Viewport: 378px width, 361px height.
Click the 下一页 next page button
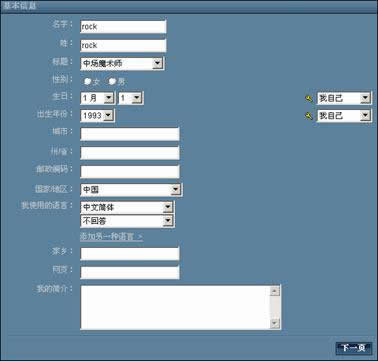(353, 348)
